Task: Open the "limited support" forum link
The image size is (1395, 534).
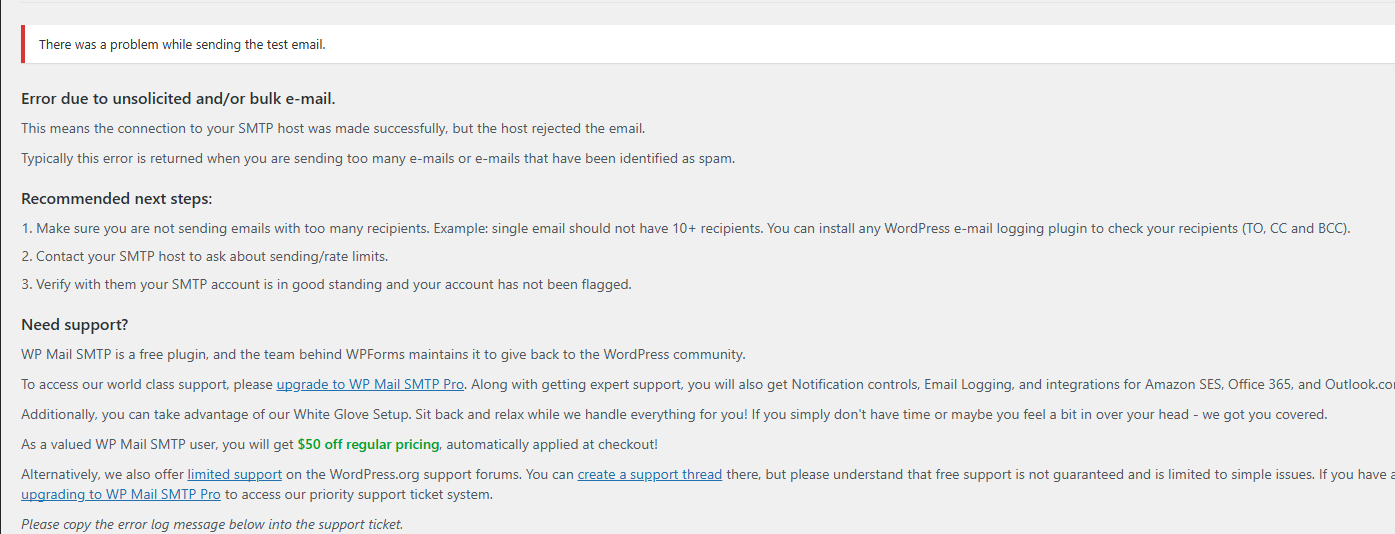Action: pyautogui.click(x=234, y=474)
